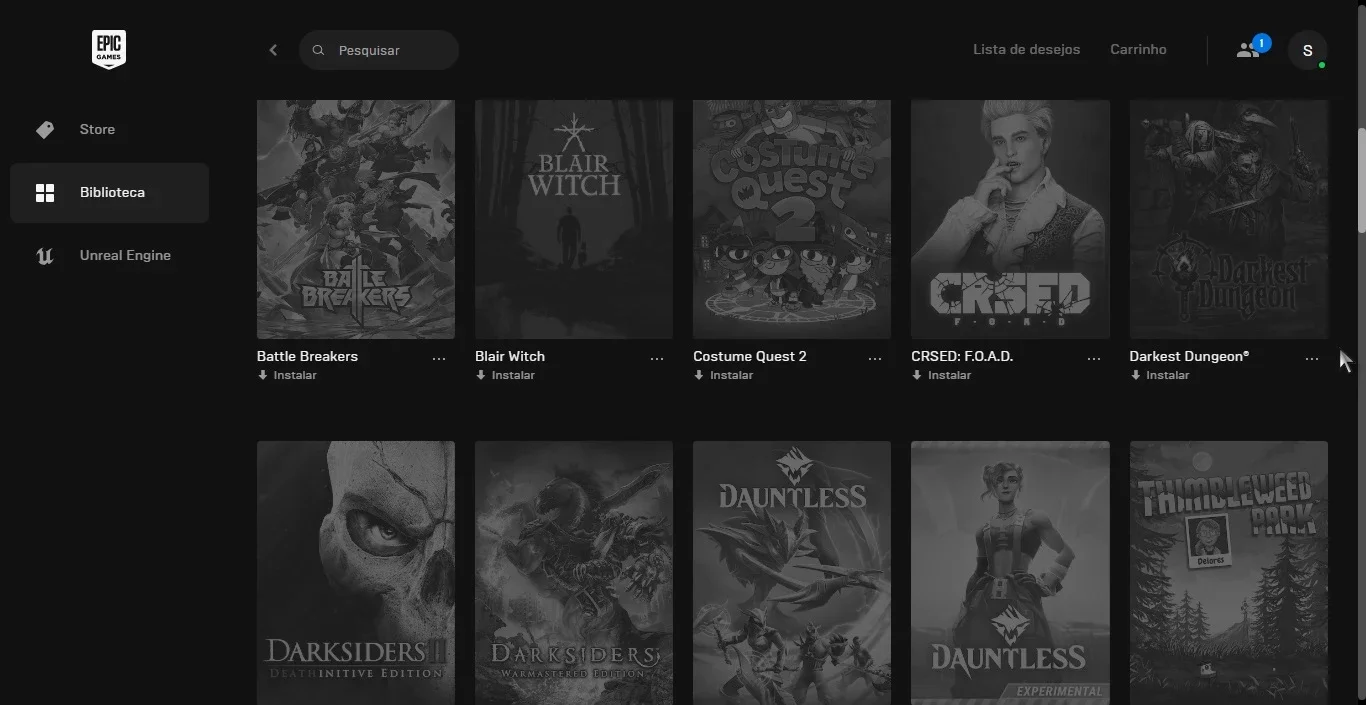This screenshot has width=1366, height=705.
Task: Open the Battle Breakers cover art
Action: click(356, 219)
